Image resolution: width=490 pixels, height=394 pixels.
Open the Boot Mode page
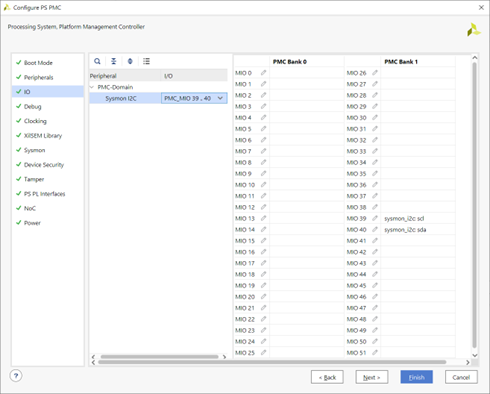pos(38,63)
